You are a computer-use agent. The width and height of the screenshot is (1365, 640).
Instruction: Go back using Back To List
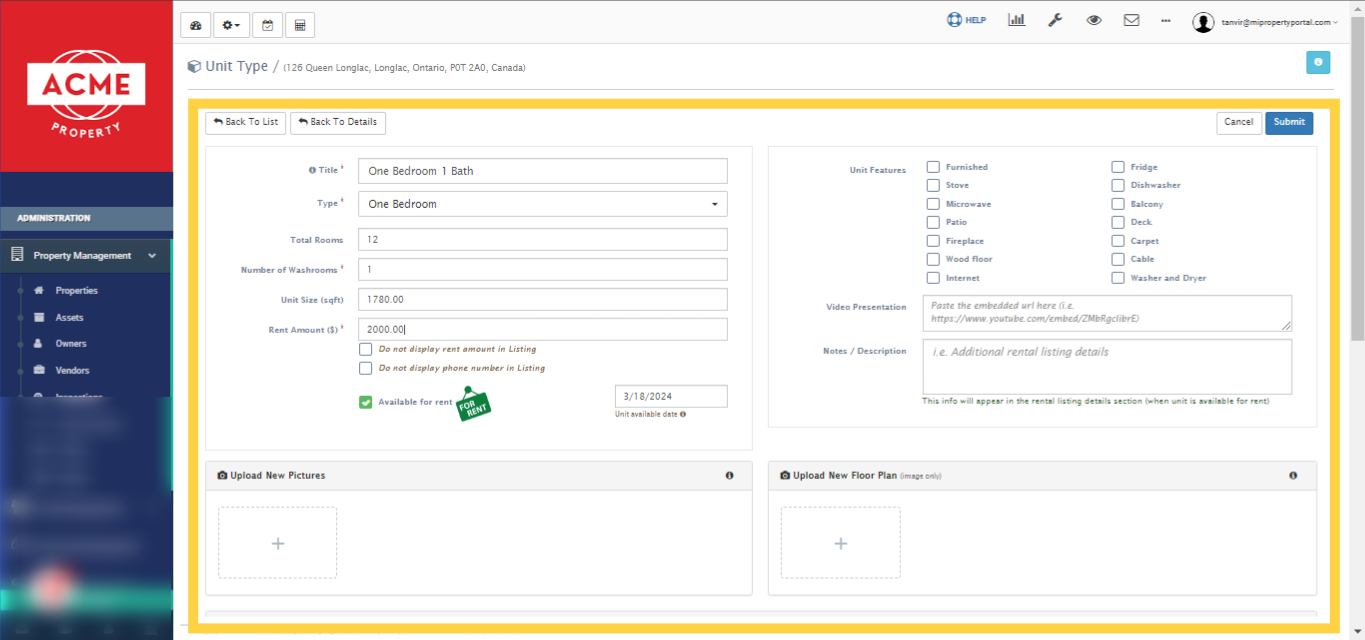(x=245, y=122)
